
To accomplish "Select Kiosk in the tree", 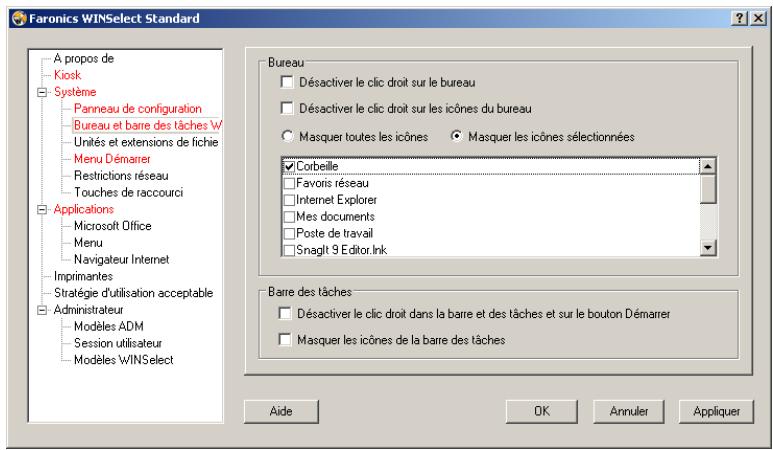I will click(x=68, y=75).
